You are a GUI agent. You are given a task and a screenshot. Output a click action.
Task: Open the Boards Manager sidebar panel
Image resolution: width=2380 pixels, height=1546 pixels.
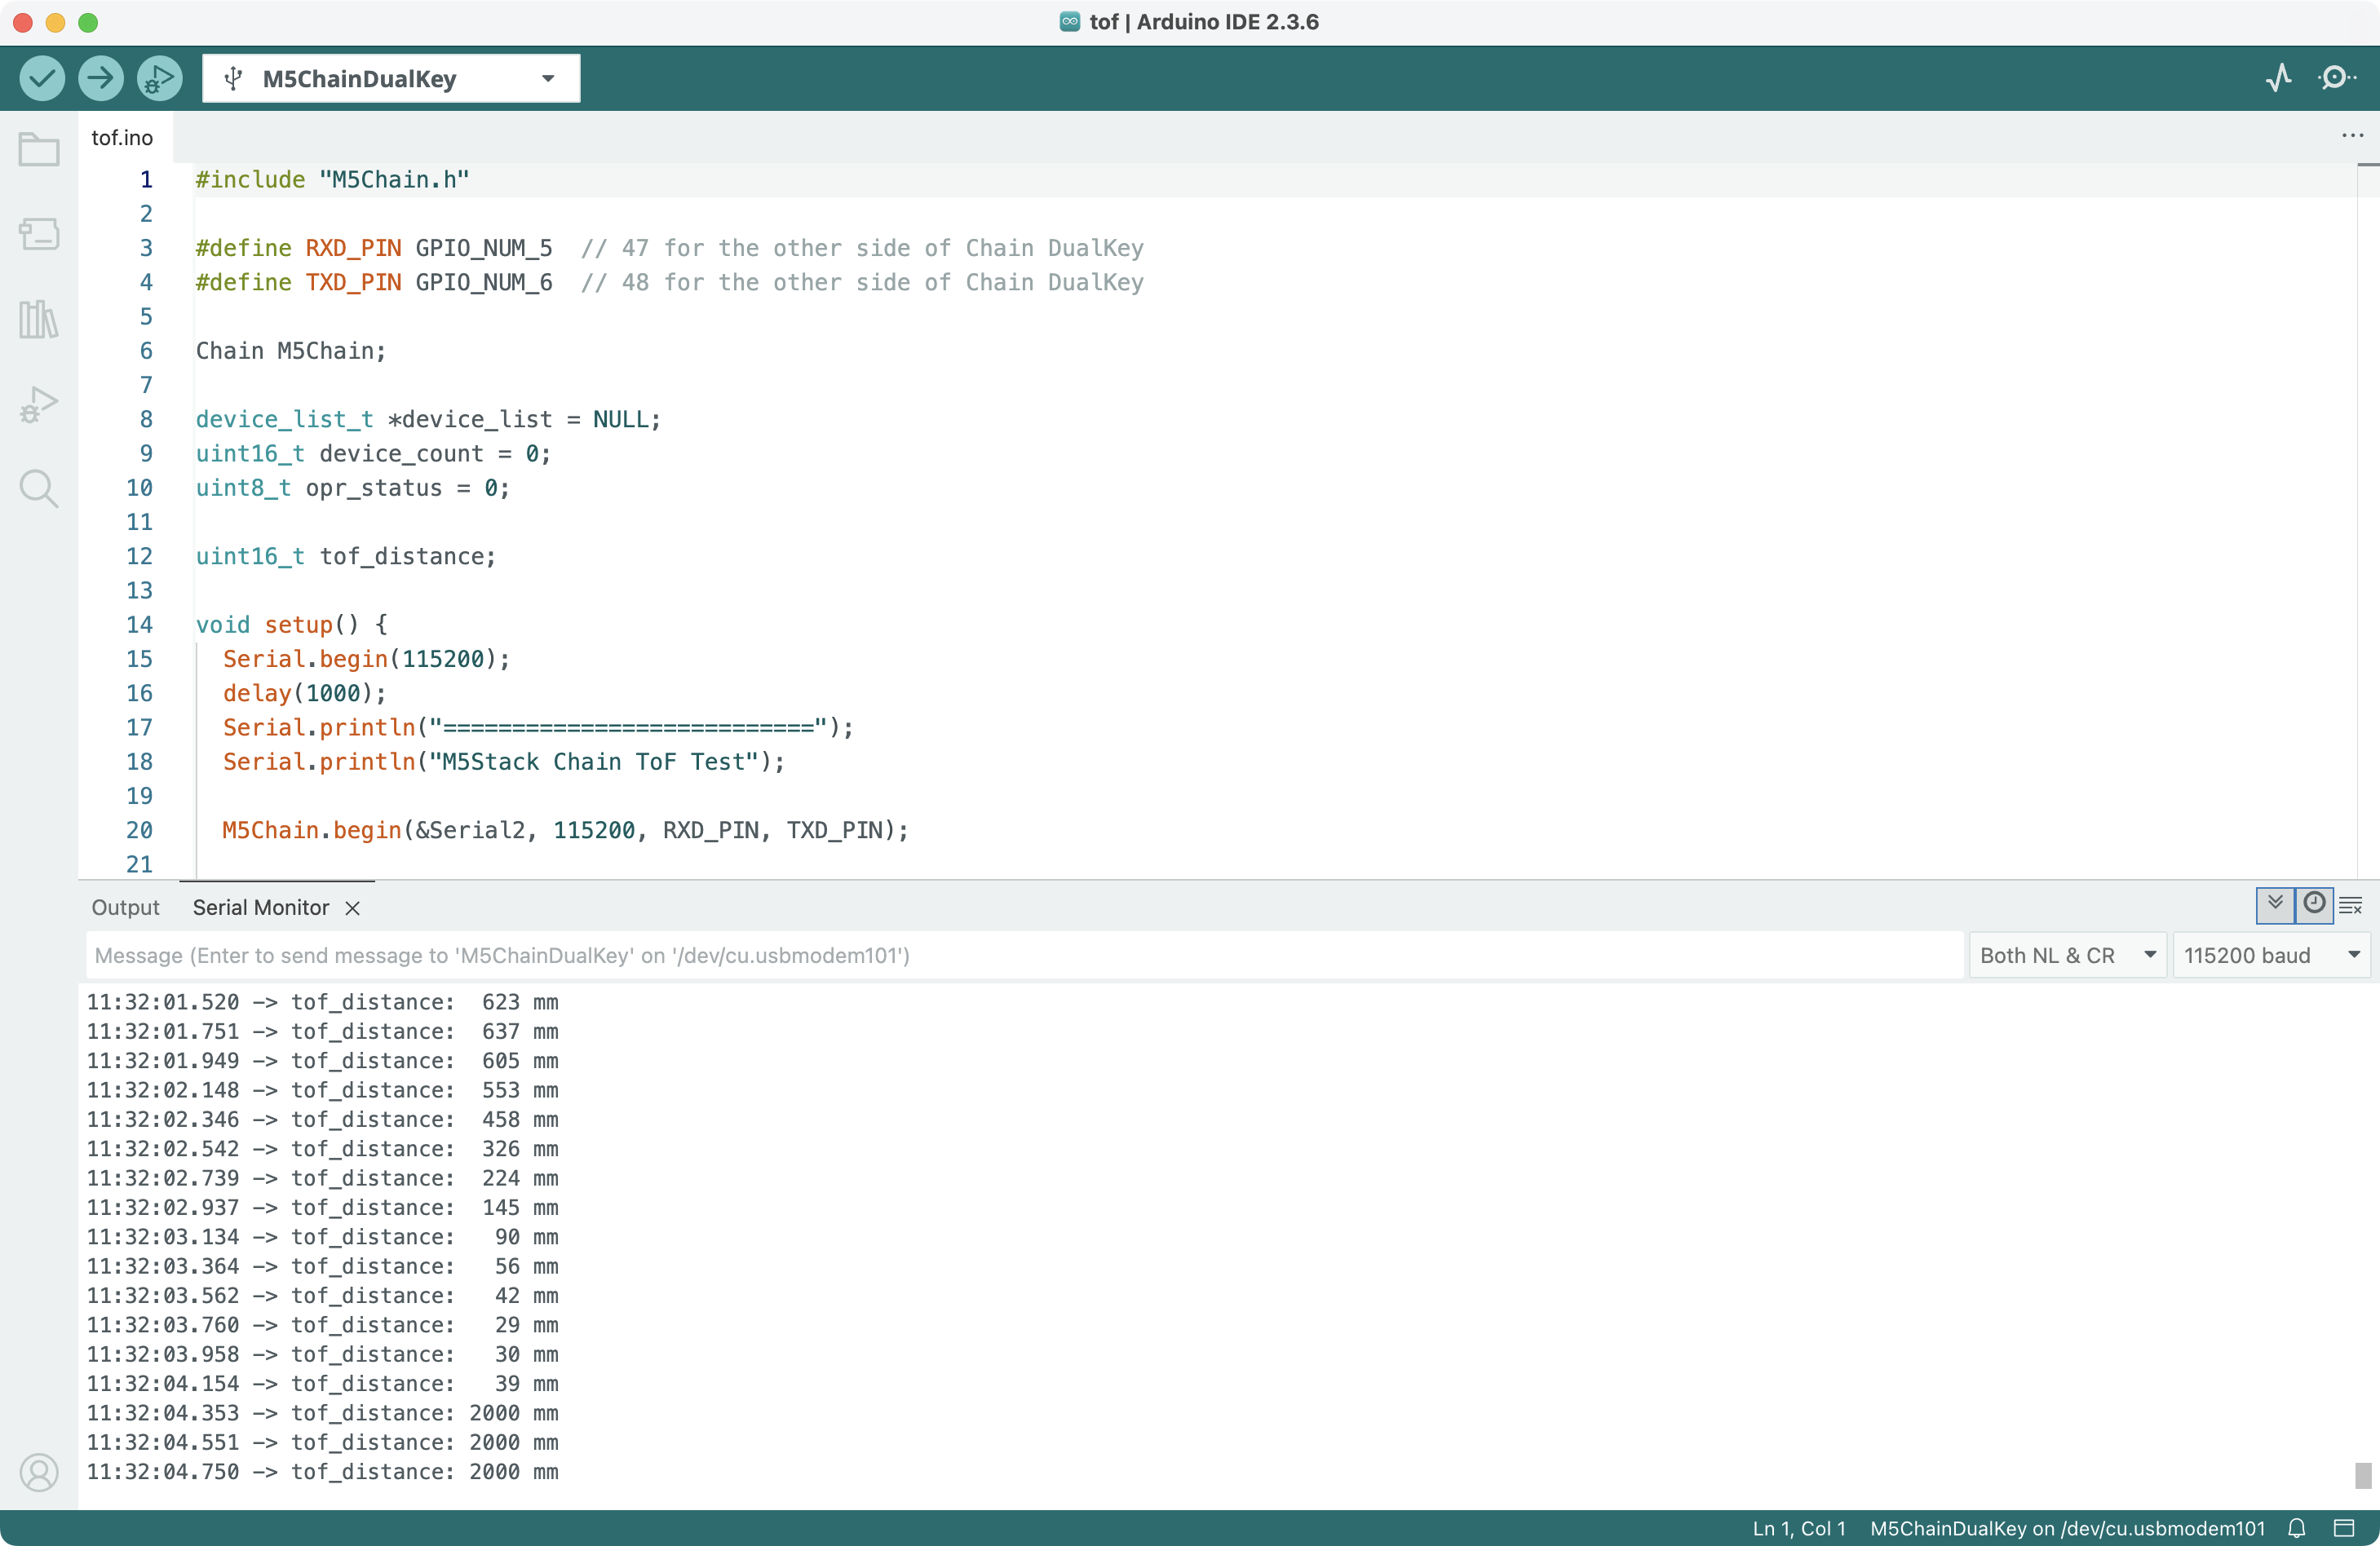coord(39,234)
